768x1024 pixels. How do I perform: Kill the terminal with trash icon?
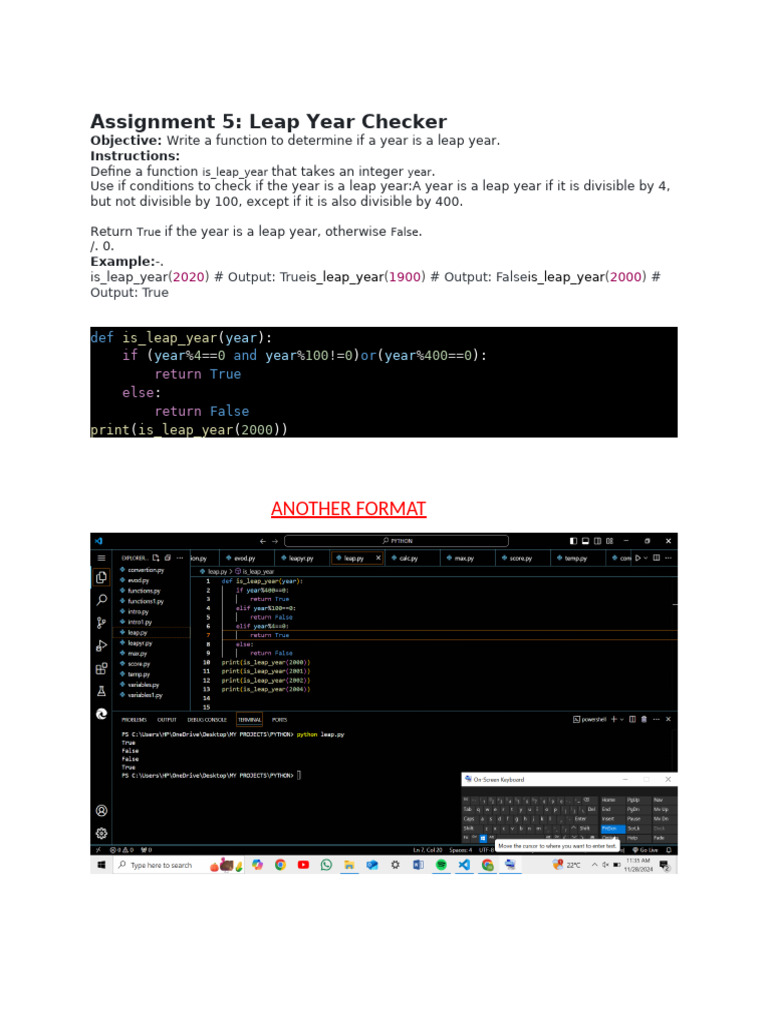(x=644, y=720)
